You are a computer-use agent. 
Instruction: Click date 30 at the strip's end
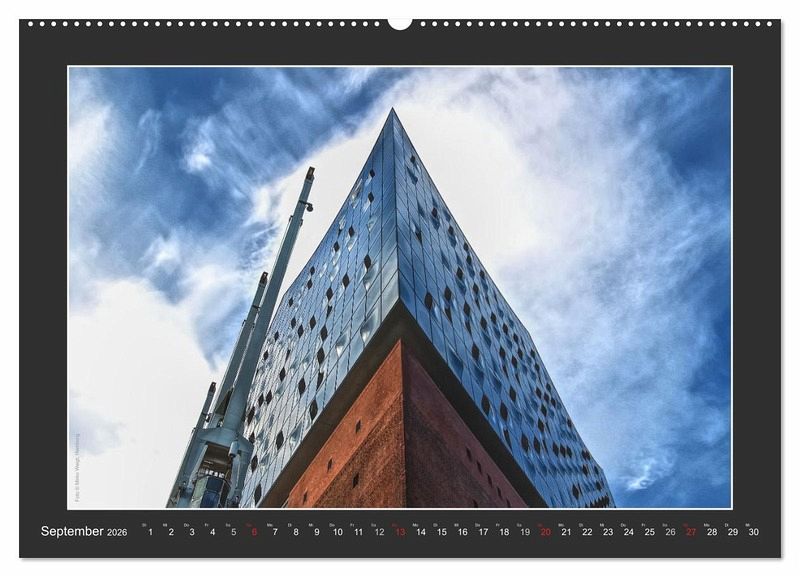pos(753,532)
